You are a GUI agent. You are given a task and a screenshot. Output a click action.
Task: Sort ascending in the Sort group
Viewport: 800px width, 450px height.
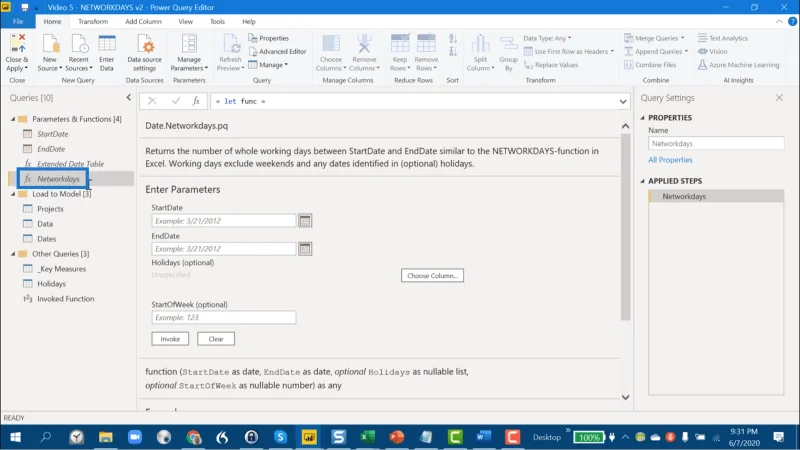[453, 38]
